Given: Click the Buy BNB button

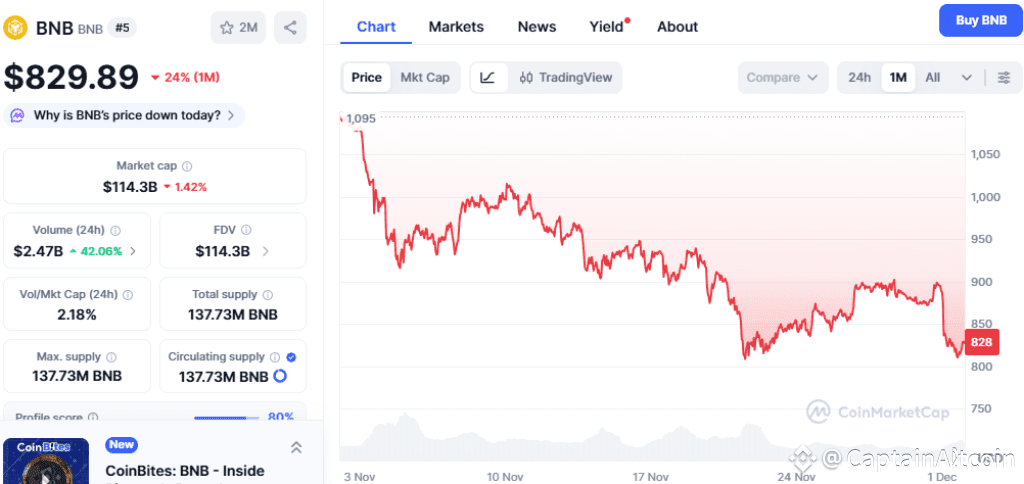Looking at the screenshot, I should pos(980,20).
